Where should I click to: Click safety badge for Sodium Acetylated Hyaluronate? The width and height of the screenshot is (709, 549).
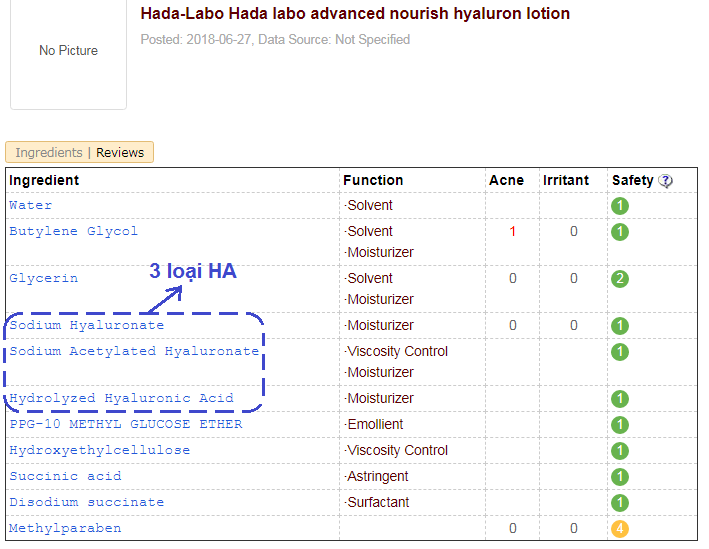click(620, 352)
